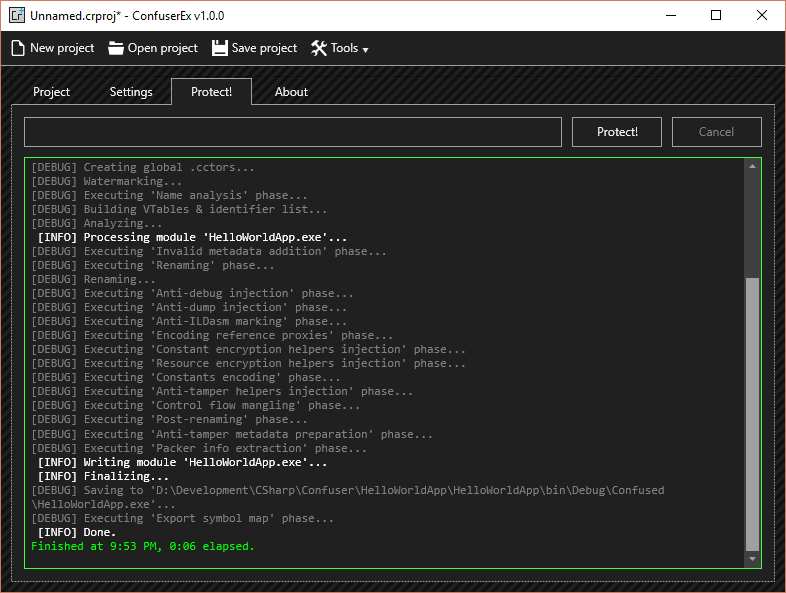Minimize the ConfuserEx window
The image size is (786, 593).
(671, 15)
